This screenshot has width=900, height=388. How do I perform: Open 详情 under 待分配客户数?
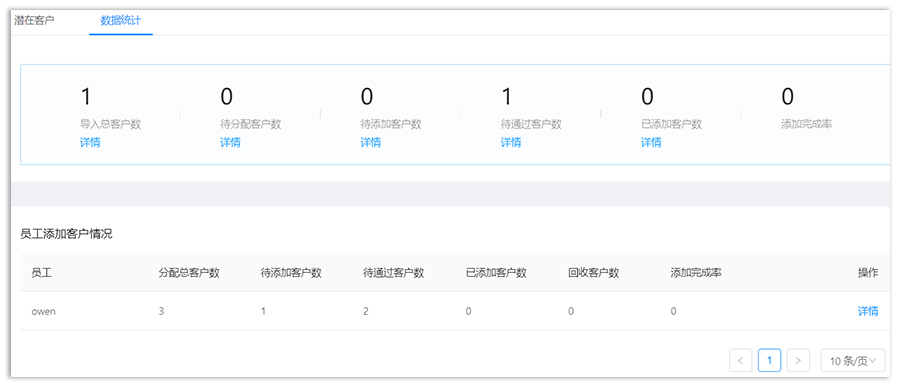230,142
